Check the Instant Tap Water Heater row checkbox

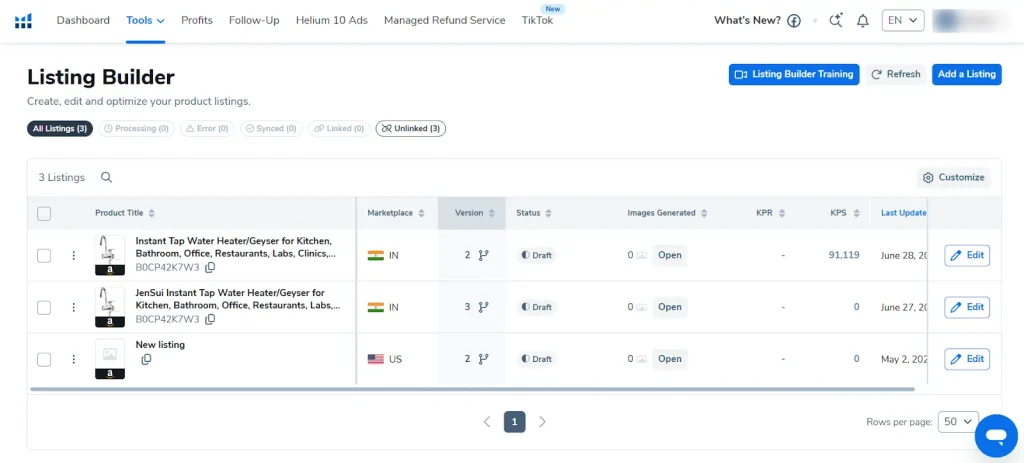pyautogui.click(x=44, y=255)
